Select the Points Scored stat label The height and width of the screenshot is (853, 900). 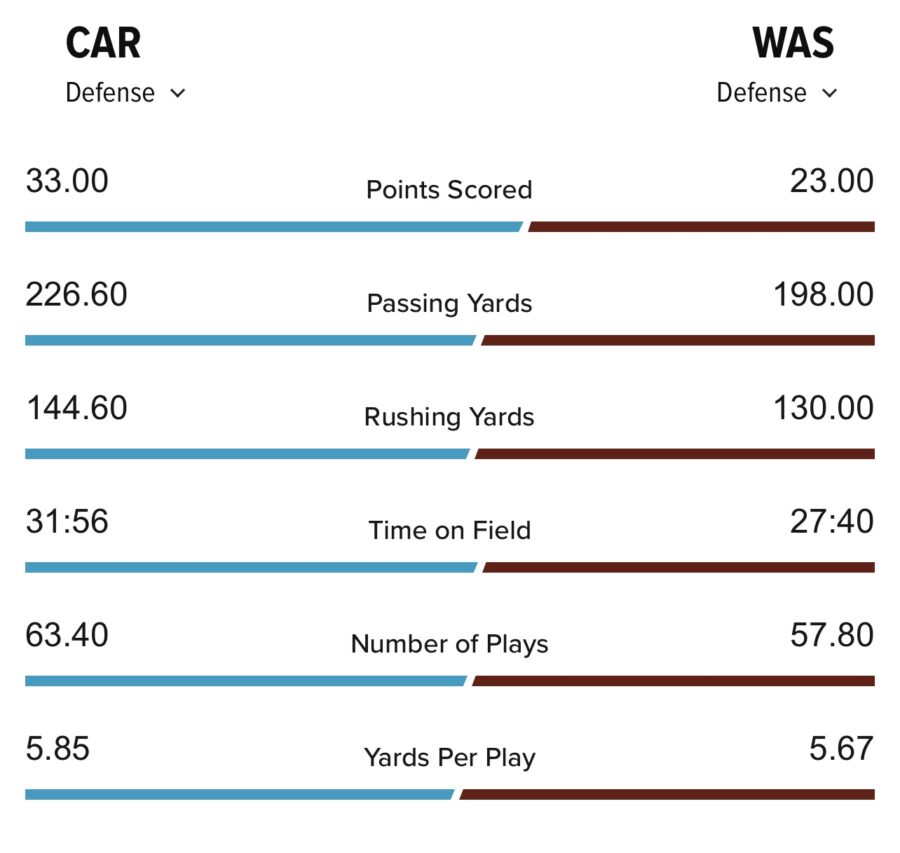click(449, 190)
